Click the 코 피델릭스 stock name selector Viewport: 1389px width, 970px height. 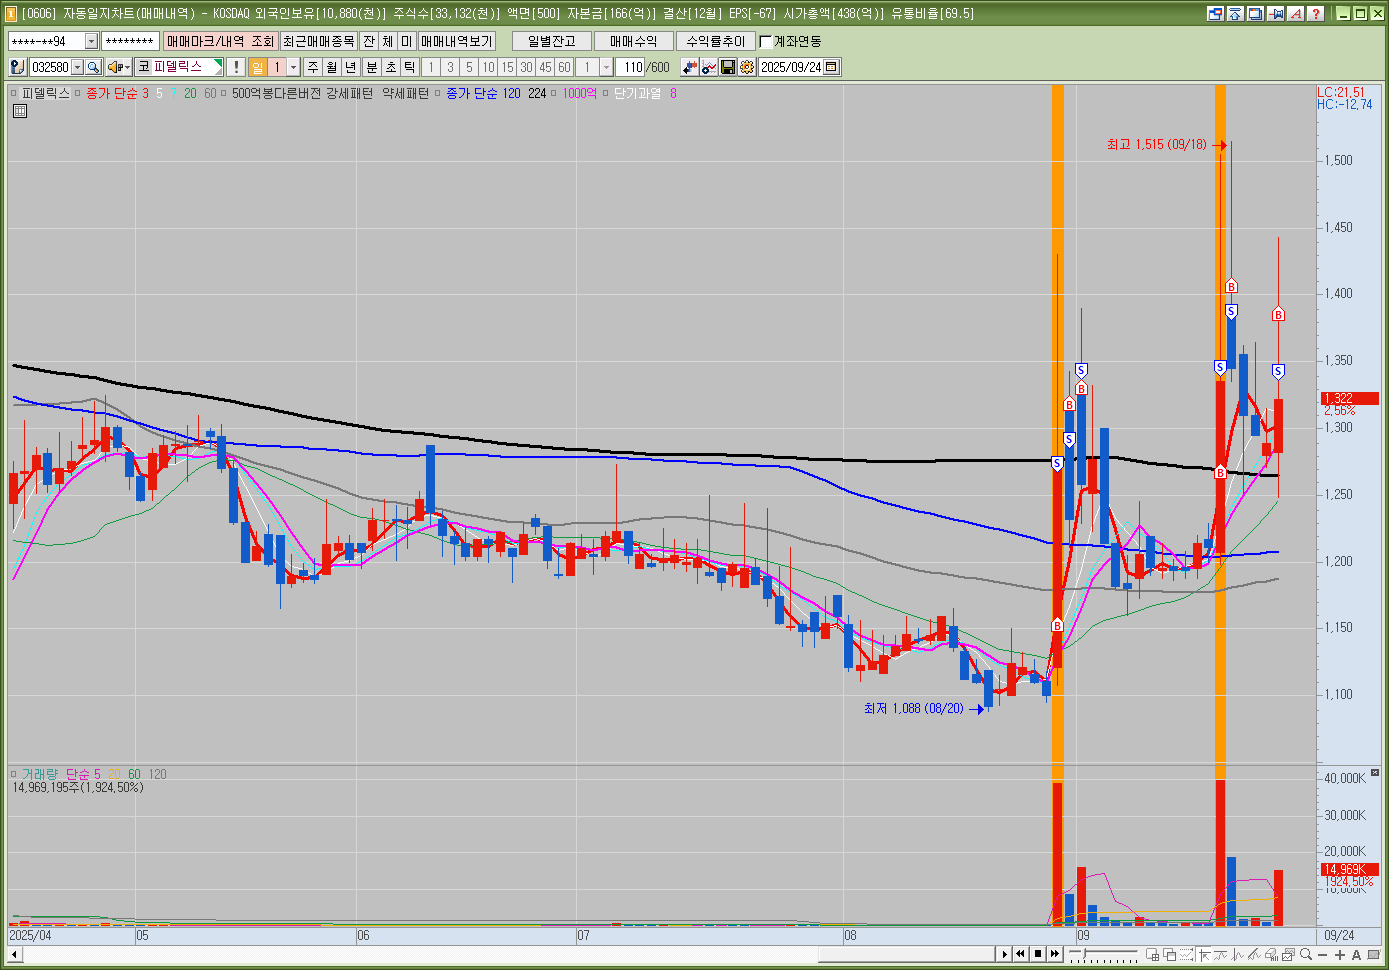(x=179, y=67)
